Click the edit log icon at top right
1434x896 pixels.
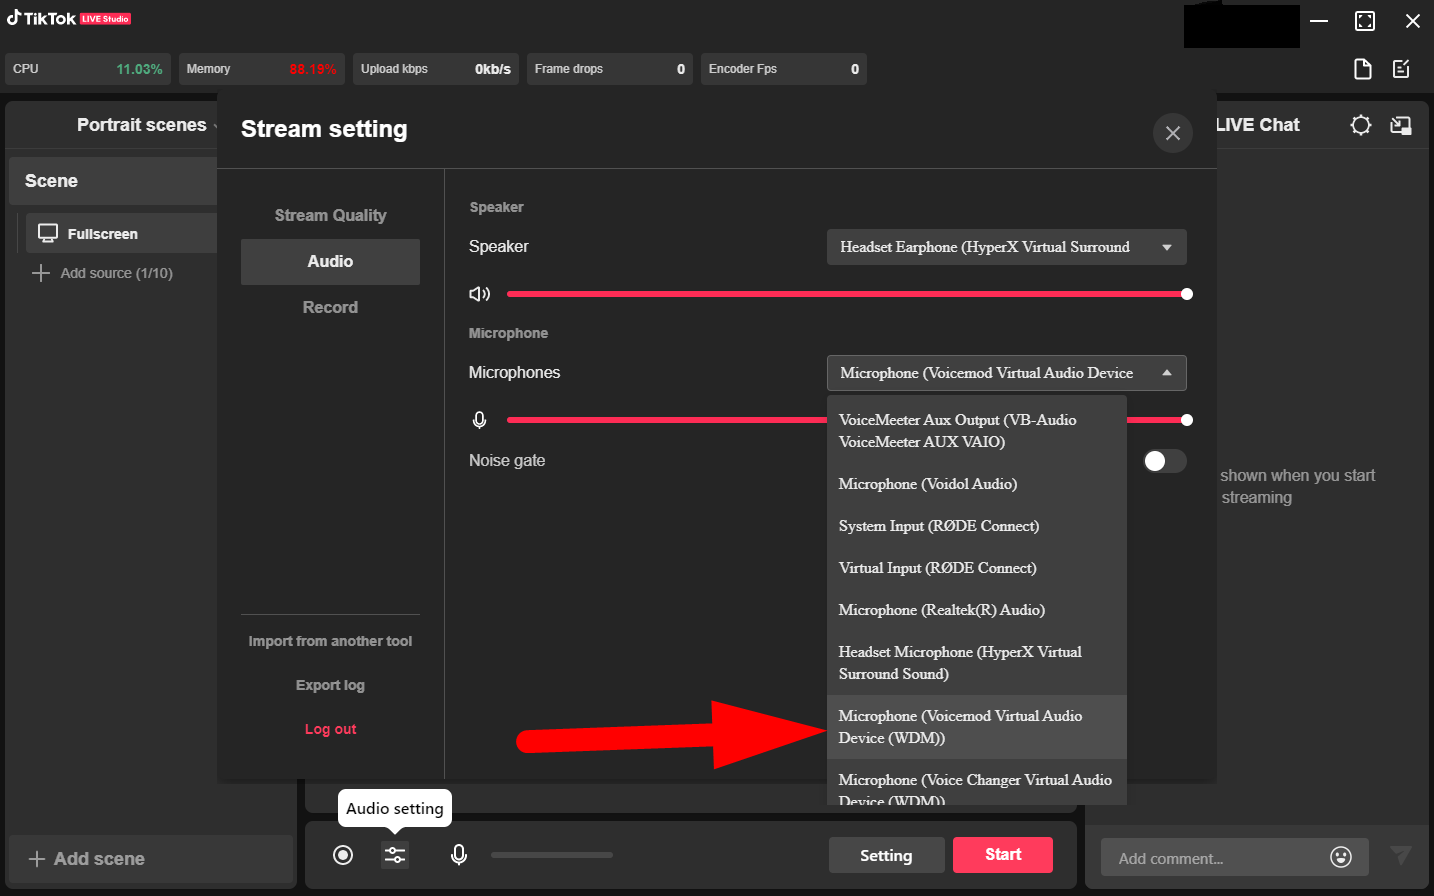(x=1400, y=69)
